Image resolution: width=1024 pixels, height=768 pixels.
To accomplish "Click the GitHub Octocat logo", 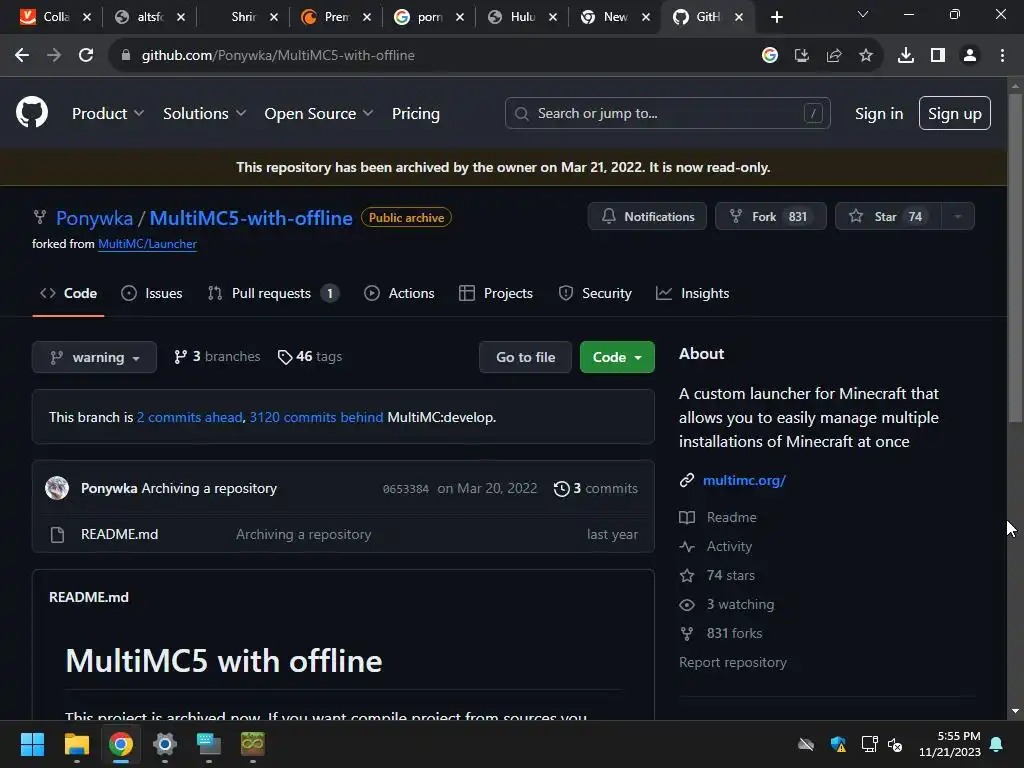I will coord(31,113).
